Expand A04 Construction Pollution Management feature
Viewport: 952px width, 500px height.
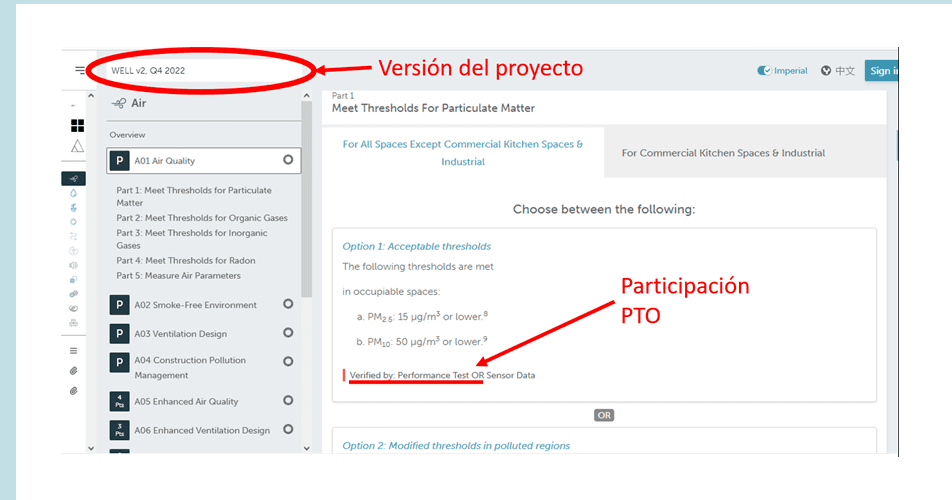click(190, 367)
